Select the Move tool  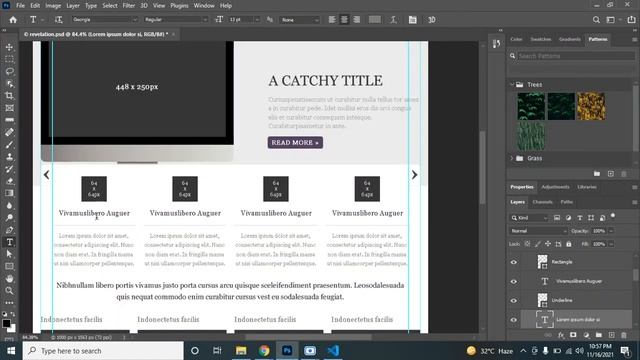pyautogui.click(x=9, y=47)
